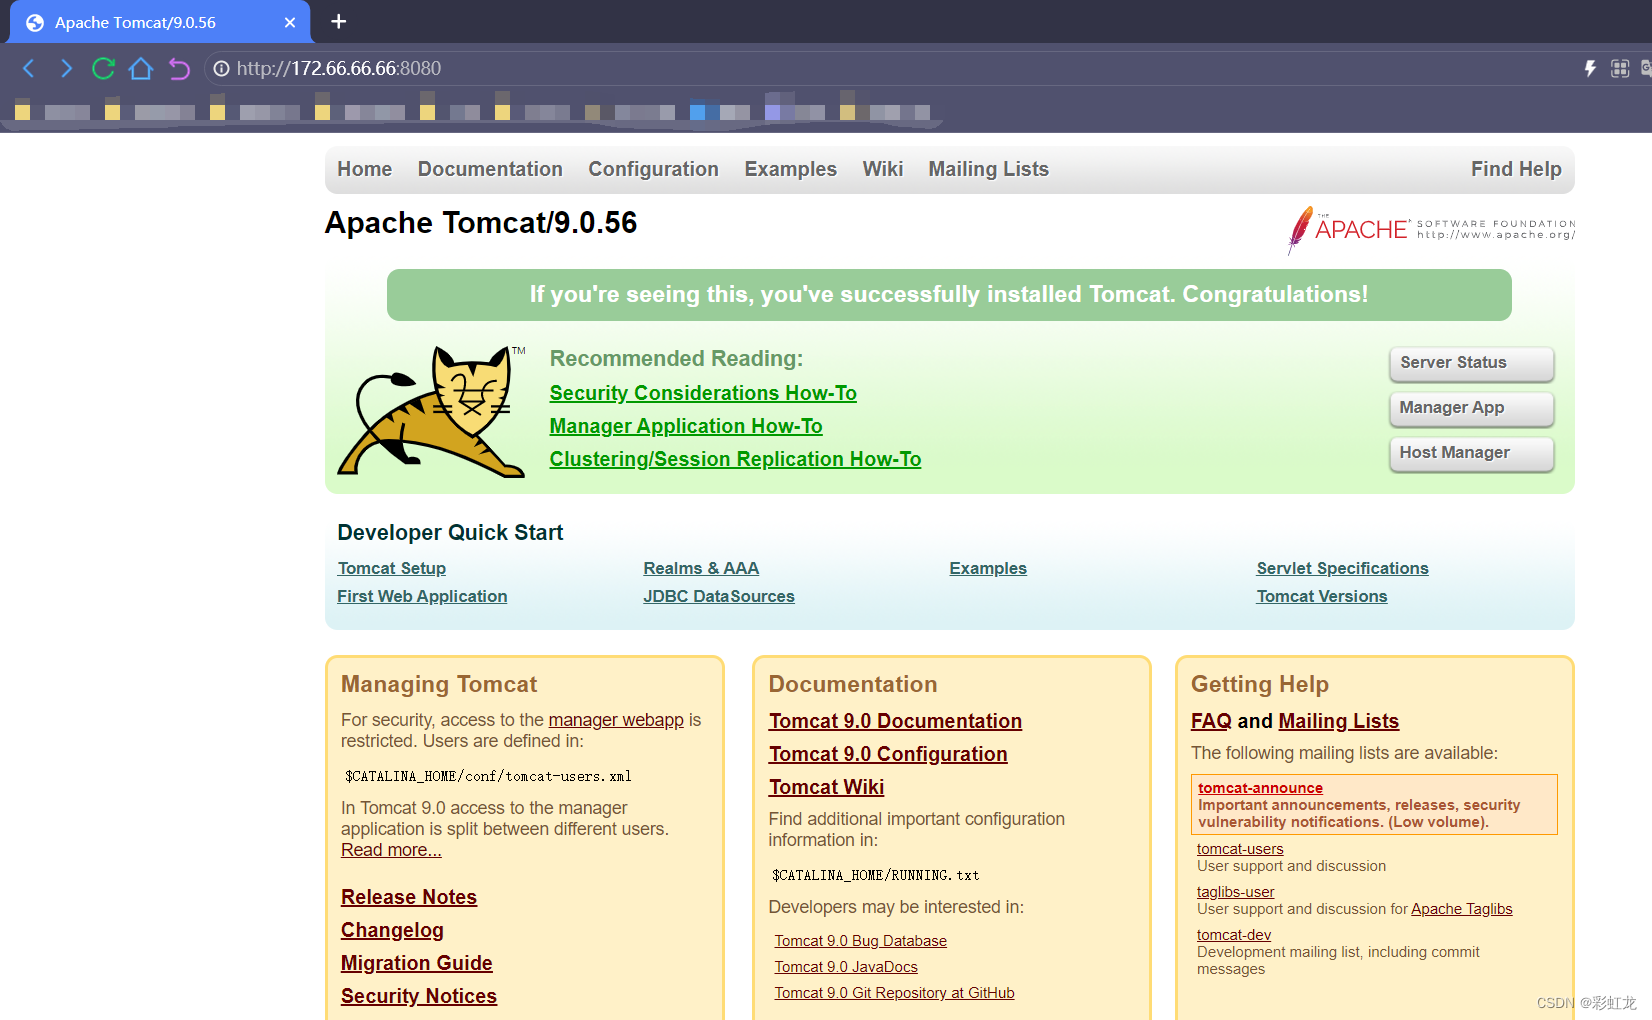Click the Read more... link
The width and height of the screenshot is (1652, 1020).
click(x=391, y=850)
